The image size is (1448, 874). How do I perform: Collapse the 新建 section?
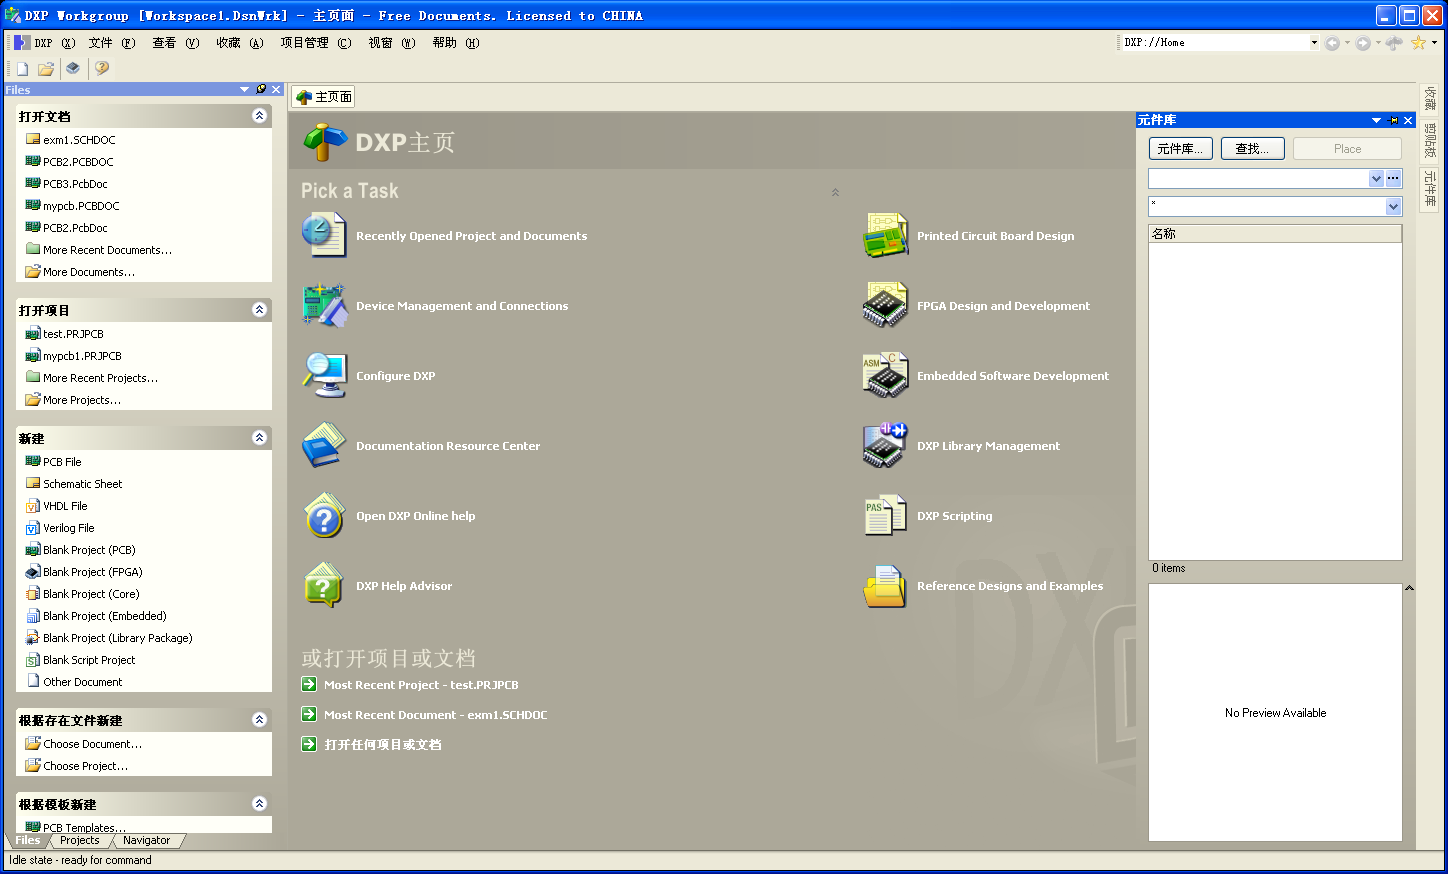[x=259, y=438]
